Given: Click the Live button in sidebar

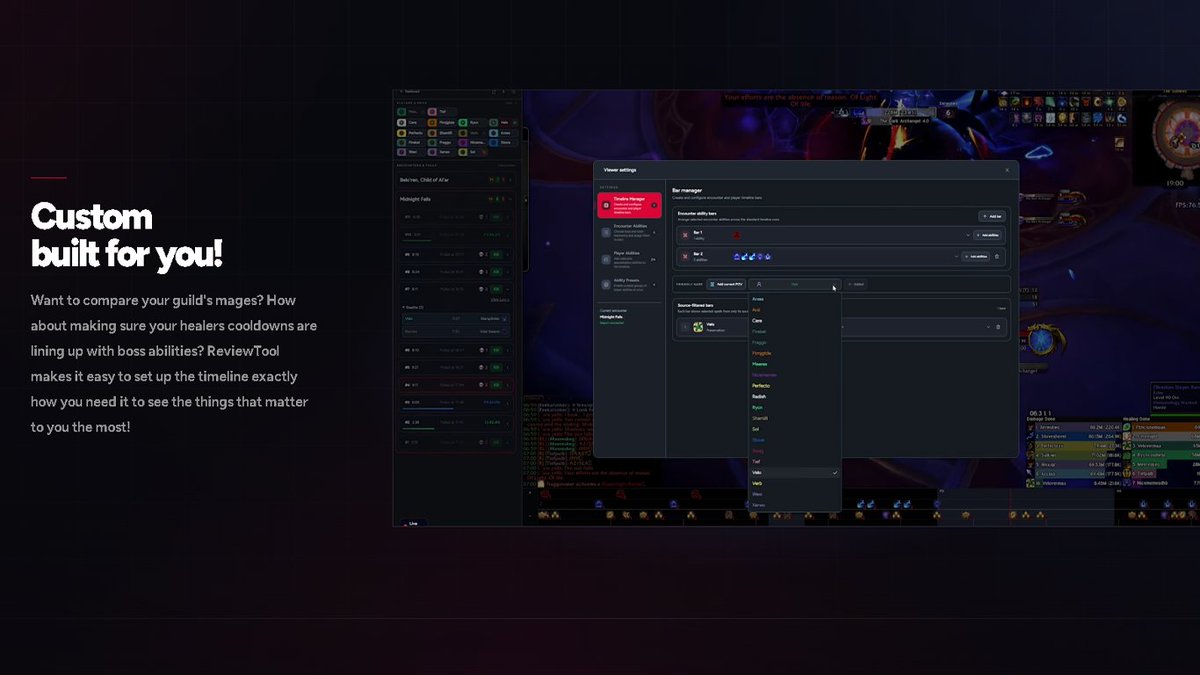Looking at the screenshot, I should click(412, 523).
